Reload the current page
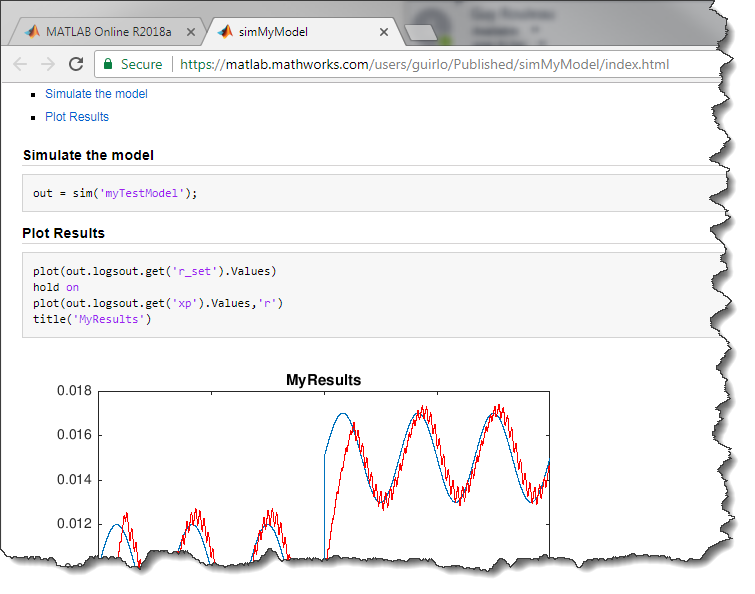The image size is (755, 594). [76, 64]
